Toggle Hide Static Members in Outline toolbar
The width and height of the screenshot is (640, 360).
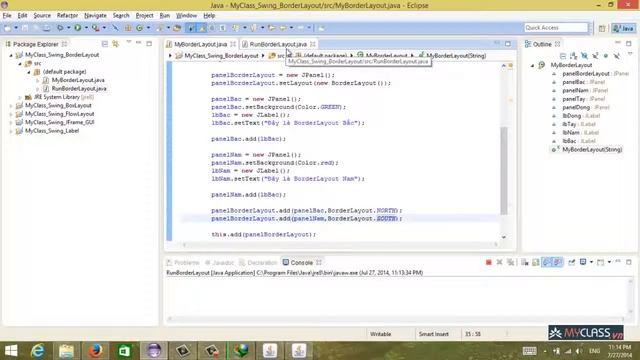tap(595, 56)
